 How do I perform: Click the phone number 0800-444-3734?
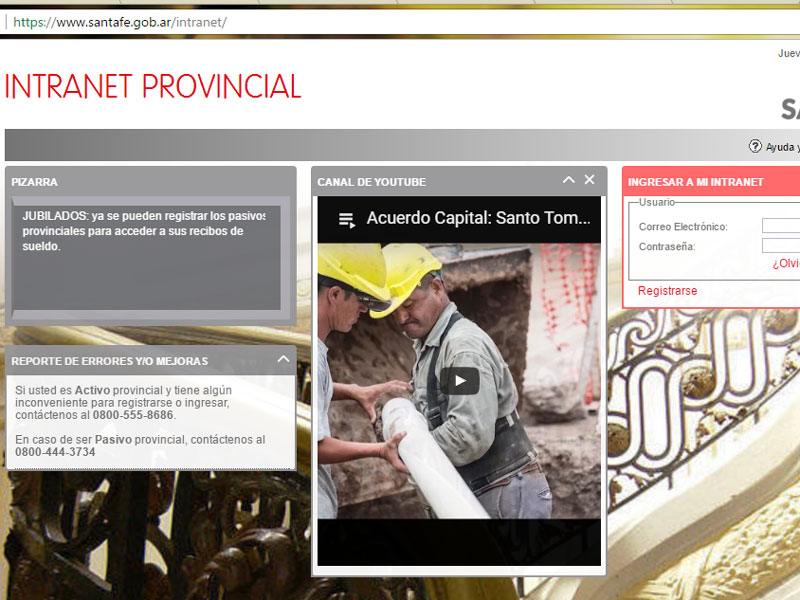(55, 452)
